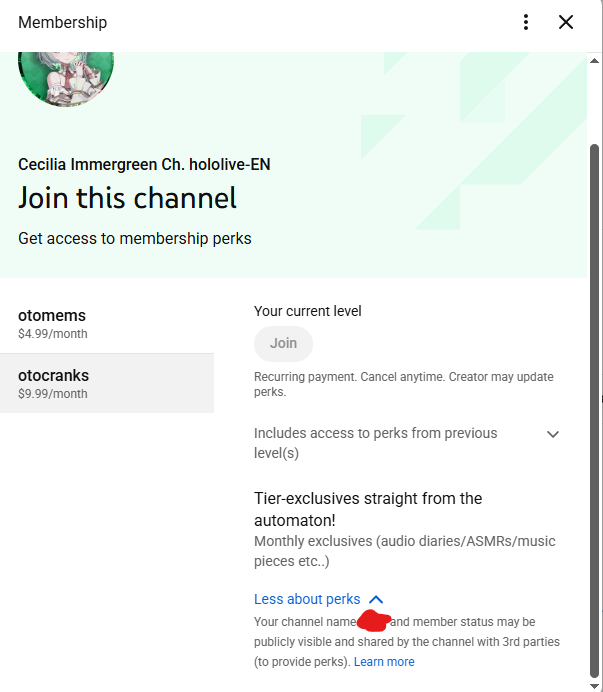Open the Learn more link
This screenshot has height=692, width=603.
click(384, 662)
